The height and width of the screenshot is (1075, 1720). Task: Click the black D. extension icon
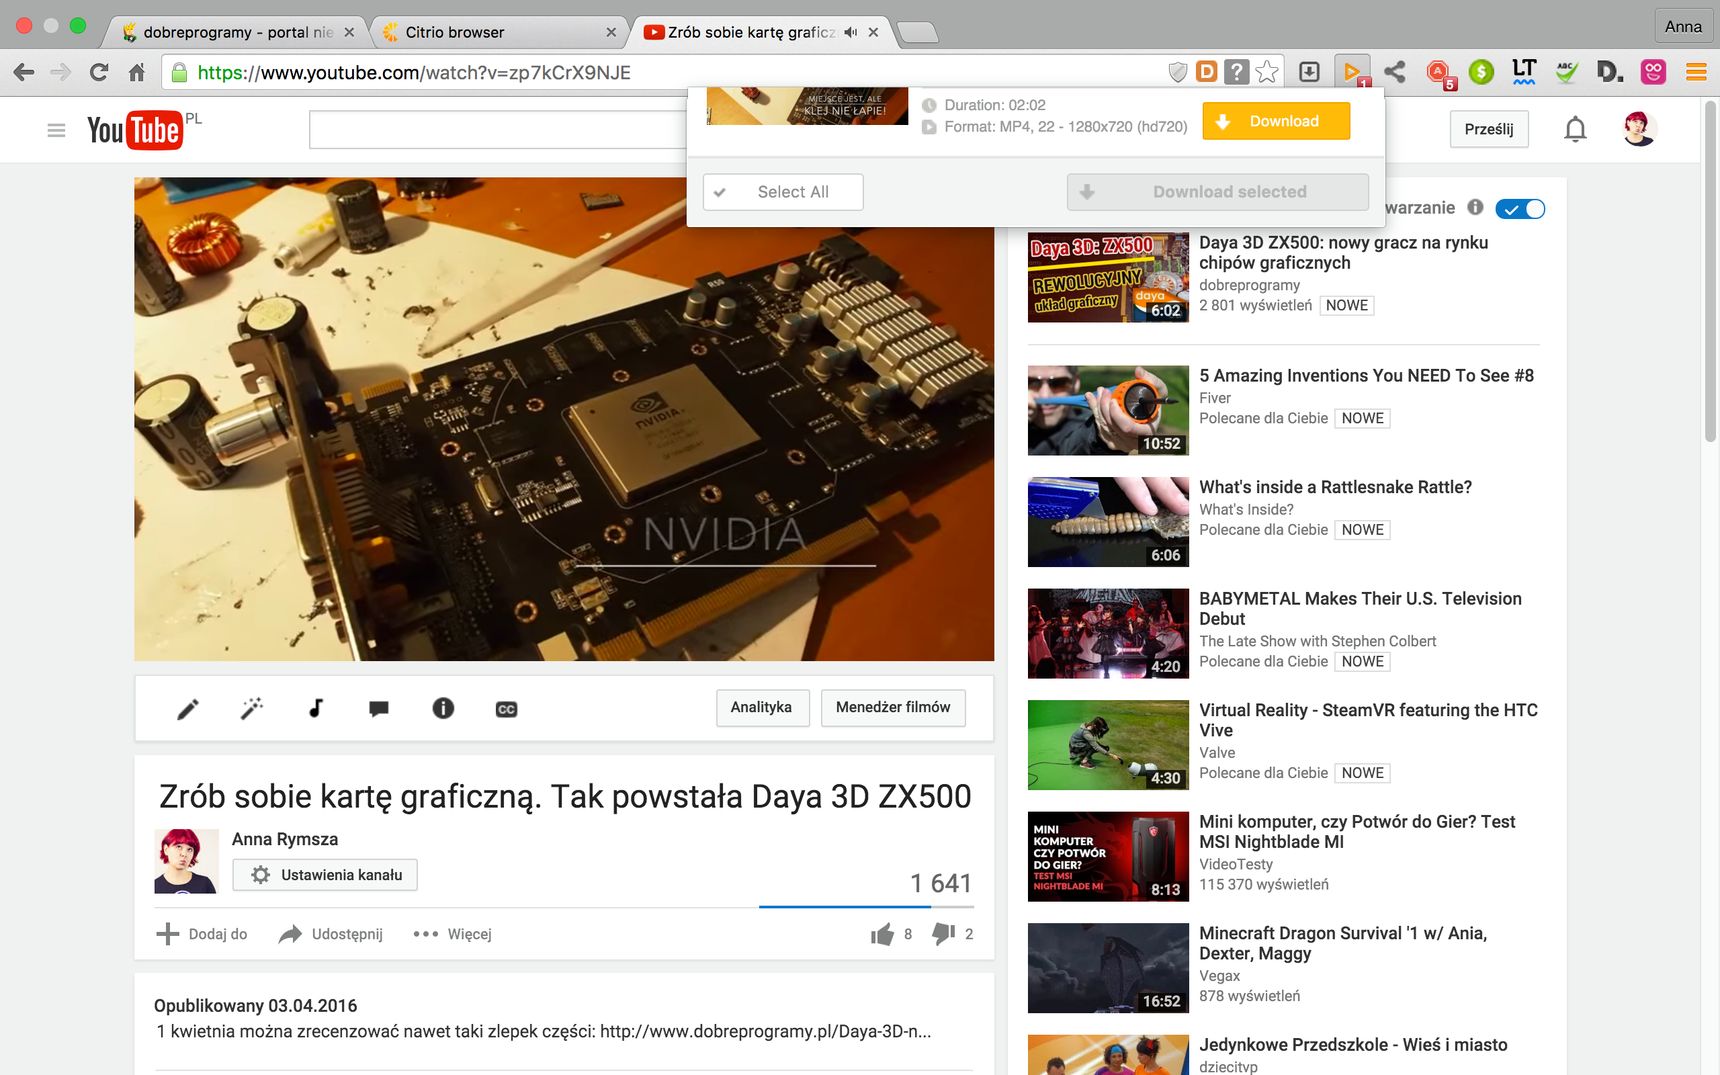(x=1610, y=72)
